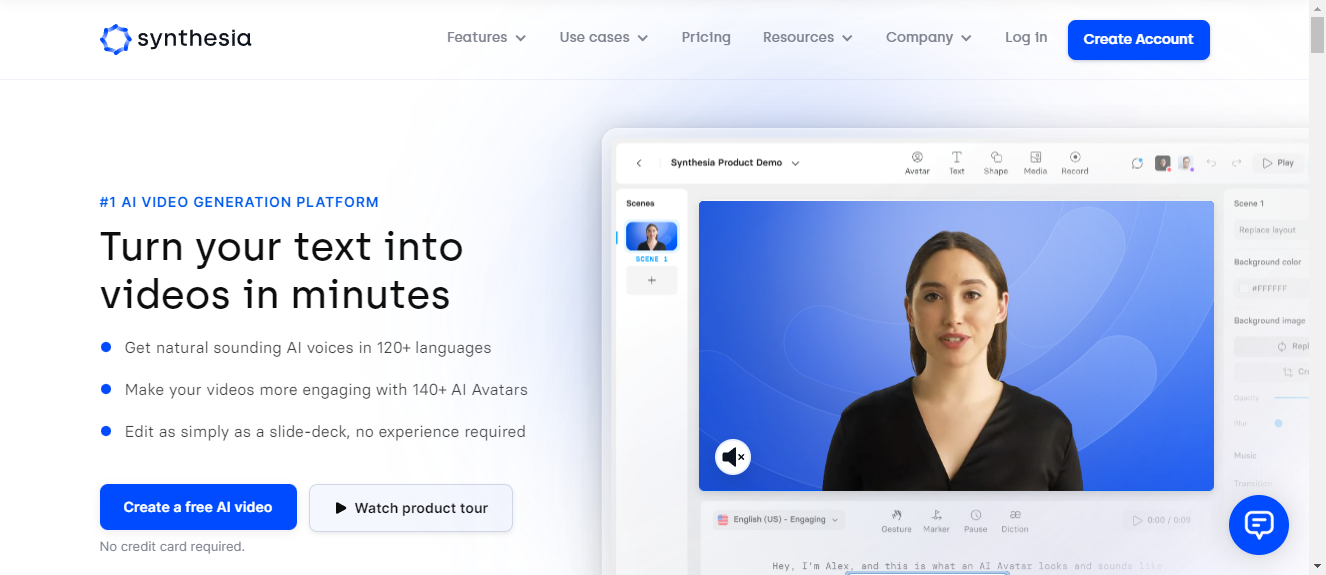Click the "Background image" label
The width and height of the screenshot is (1326, 575).
(1270, 321)
